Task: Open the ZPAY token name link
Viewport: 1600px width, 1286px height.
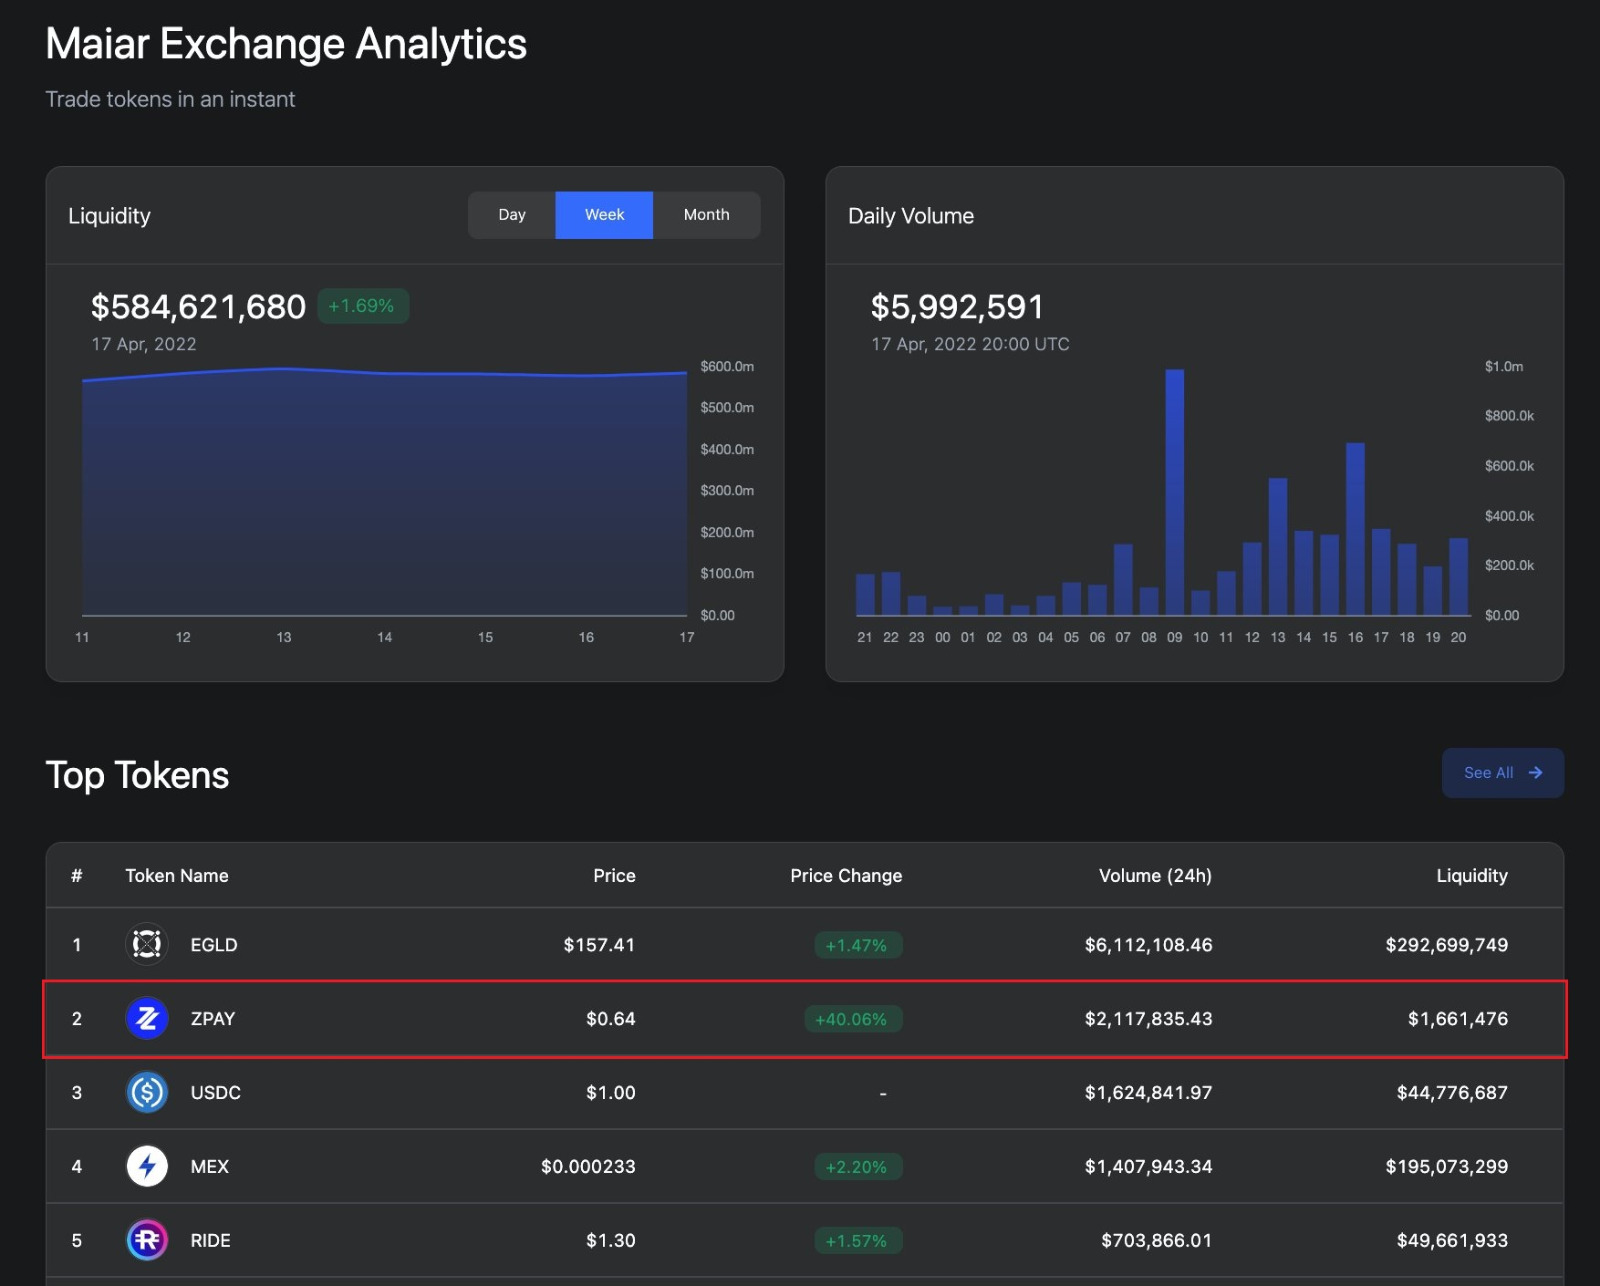Action: (213, 1019)
